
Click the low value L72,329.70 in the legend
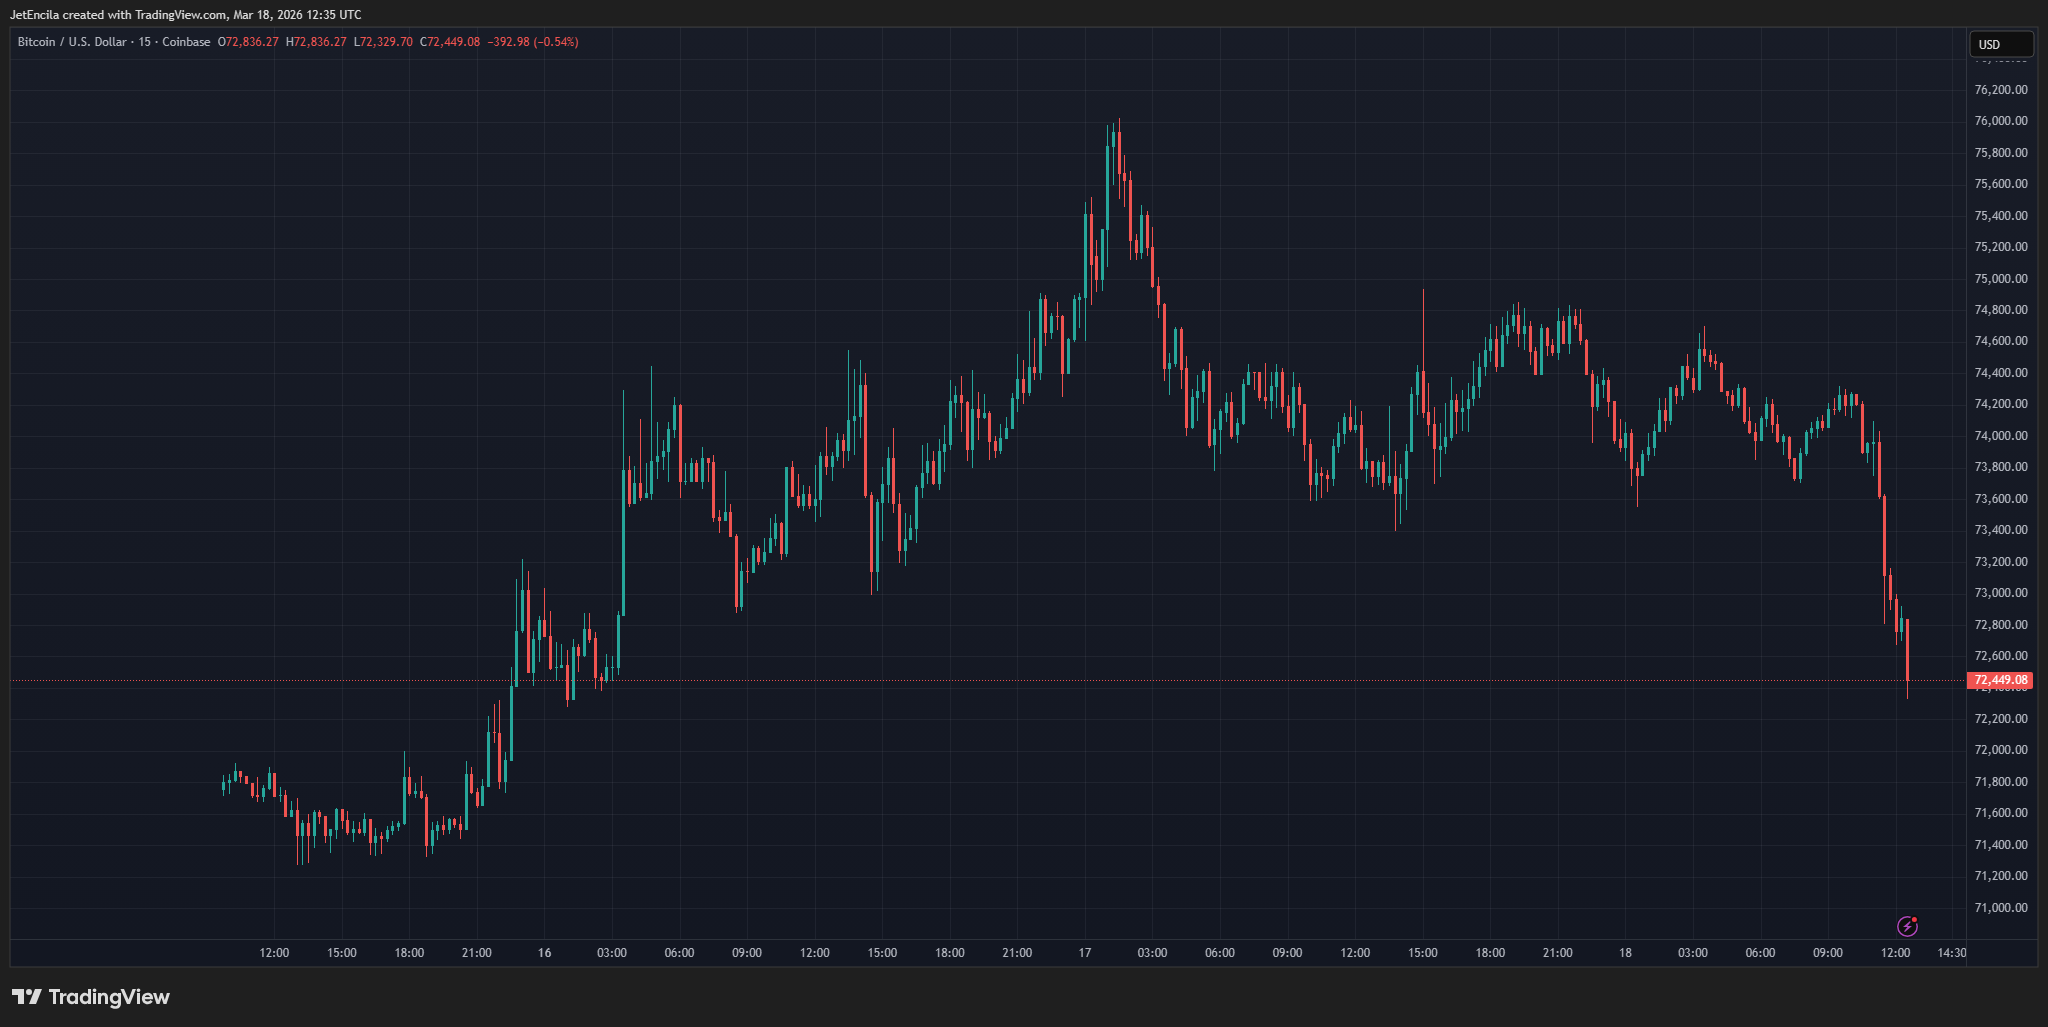(383, 42)
